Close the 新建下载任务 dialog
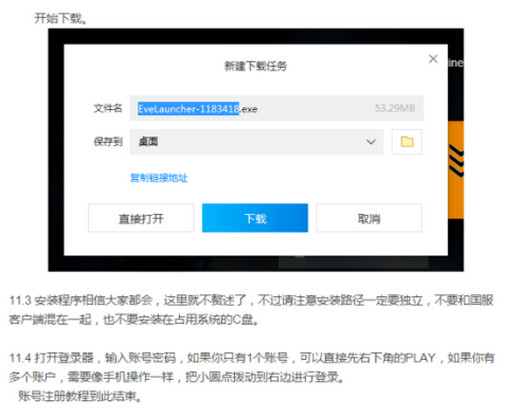The width and height of the screenshot is (520, 417). point(433,59)
